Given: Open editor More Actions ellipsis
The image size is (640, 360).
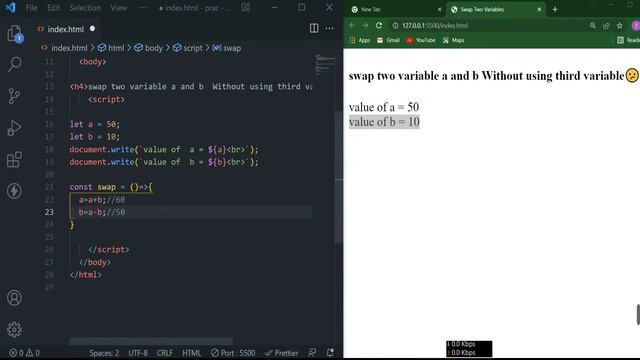Looking at the screenshot, I should [x=329, y=28].
